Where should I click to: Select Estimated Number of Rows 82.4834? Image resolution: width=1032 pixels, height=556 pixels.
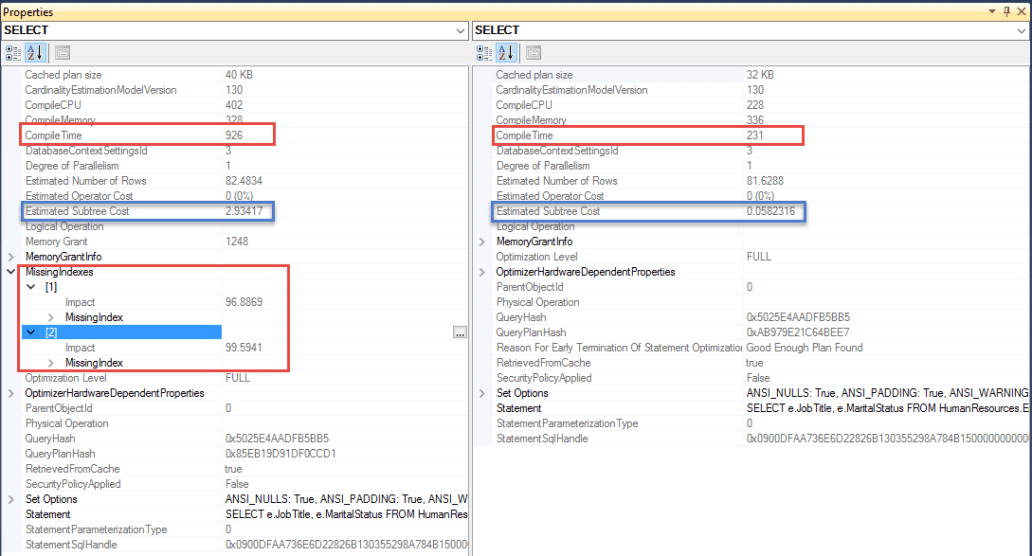pos(244,181)
